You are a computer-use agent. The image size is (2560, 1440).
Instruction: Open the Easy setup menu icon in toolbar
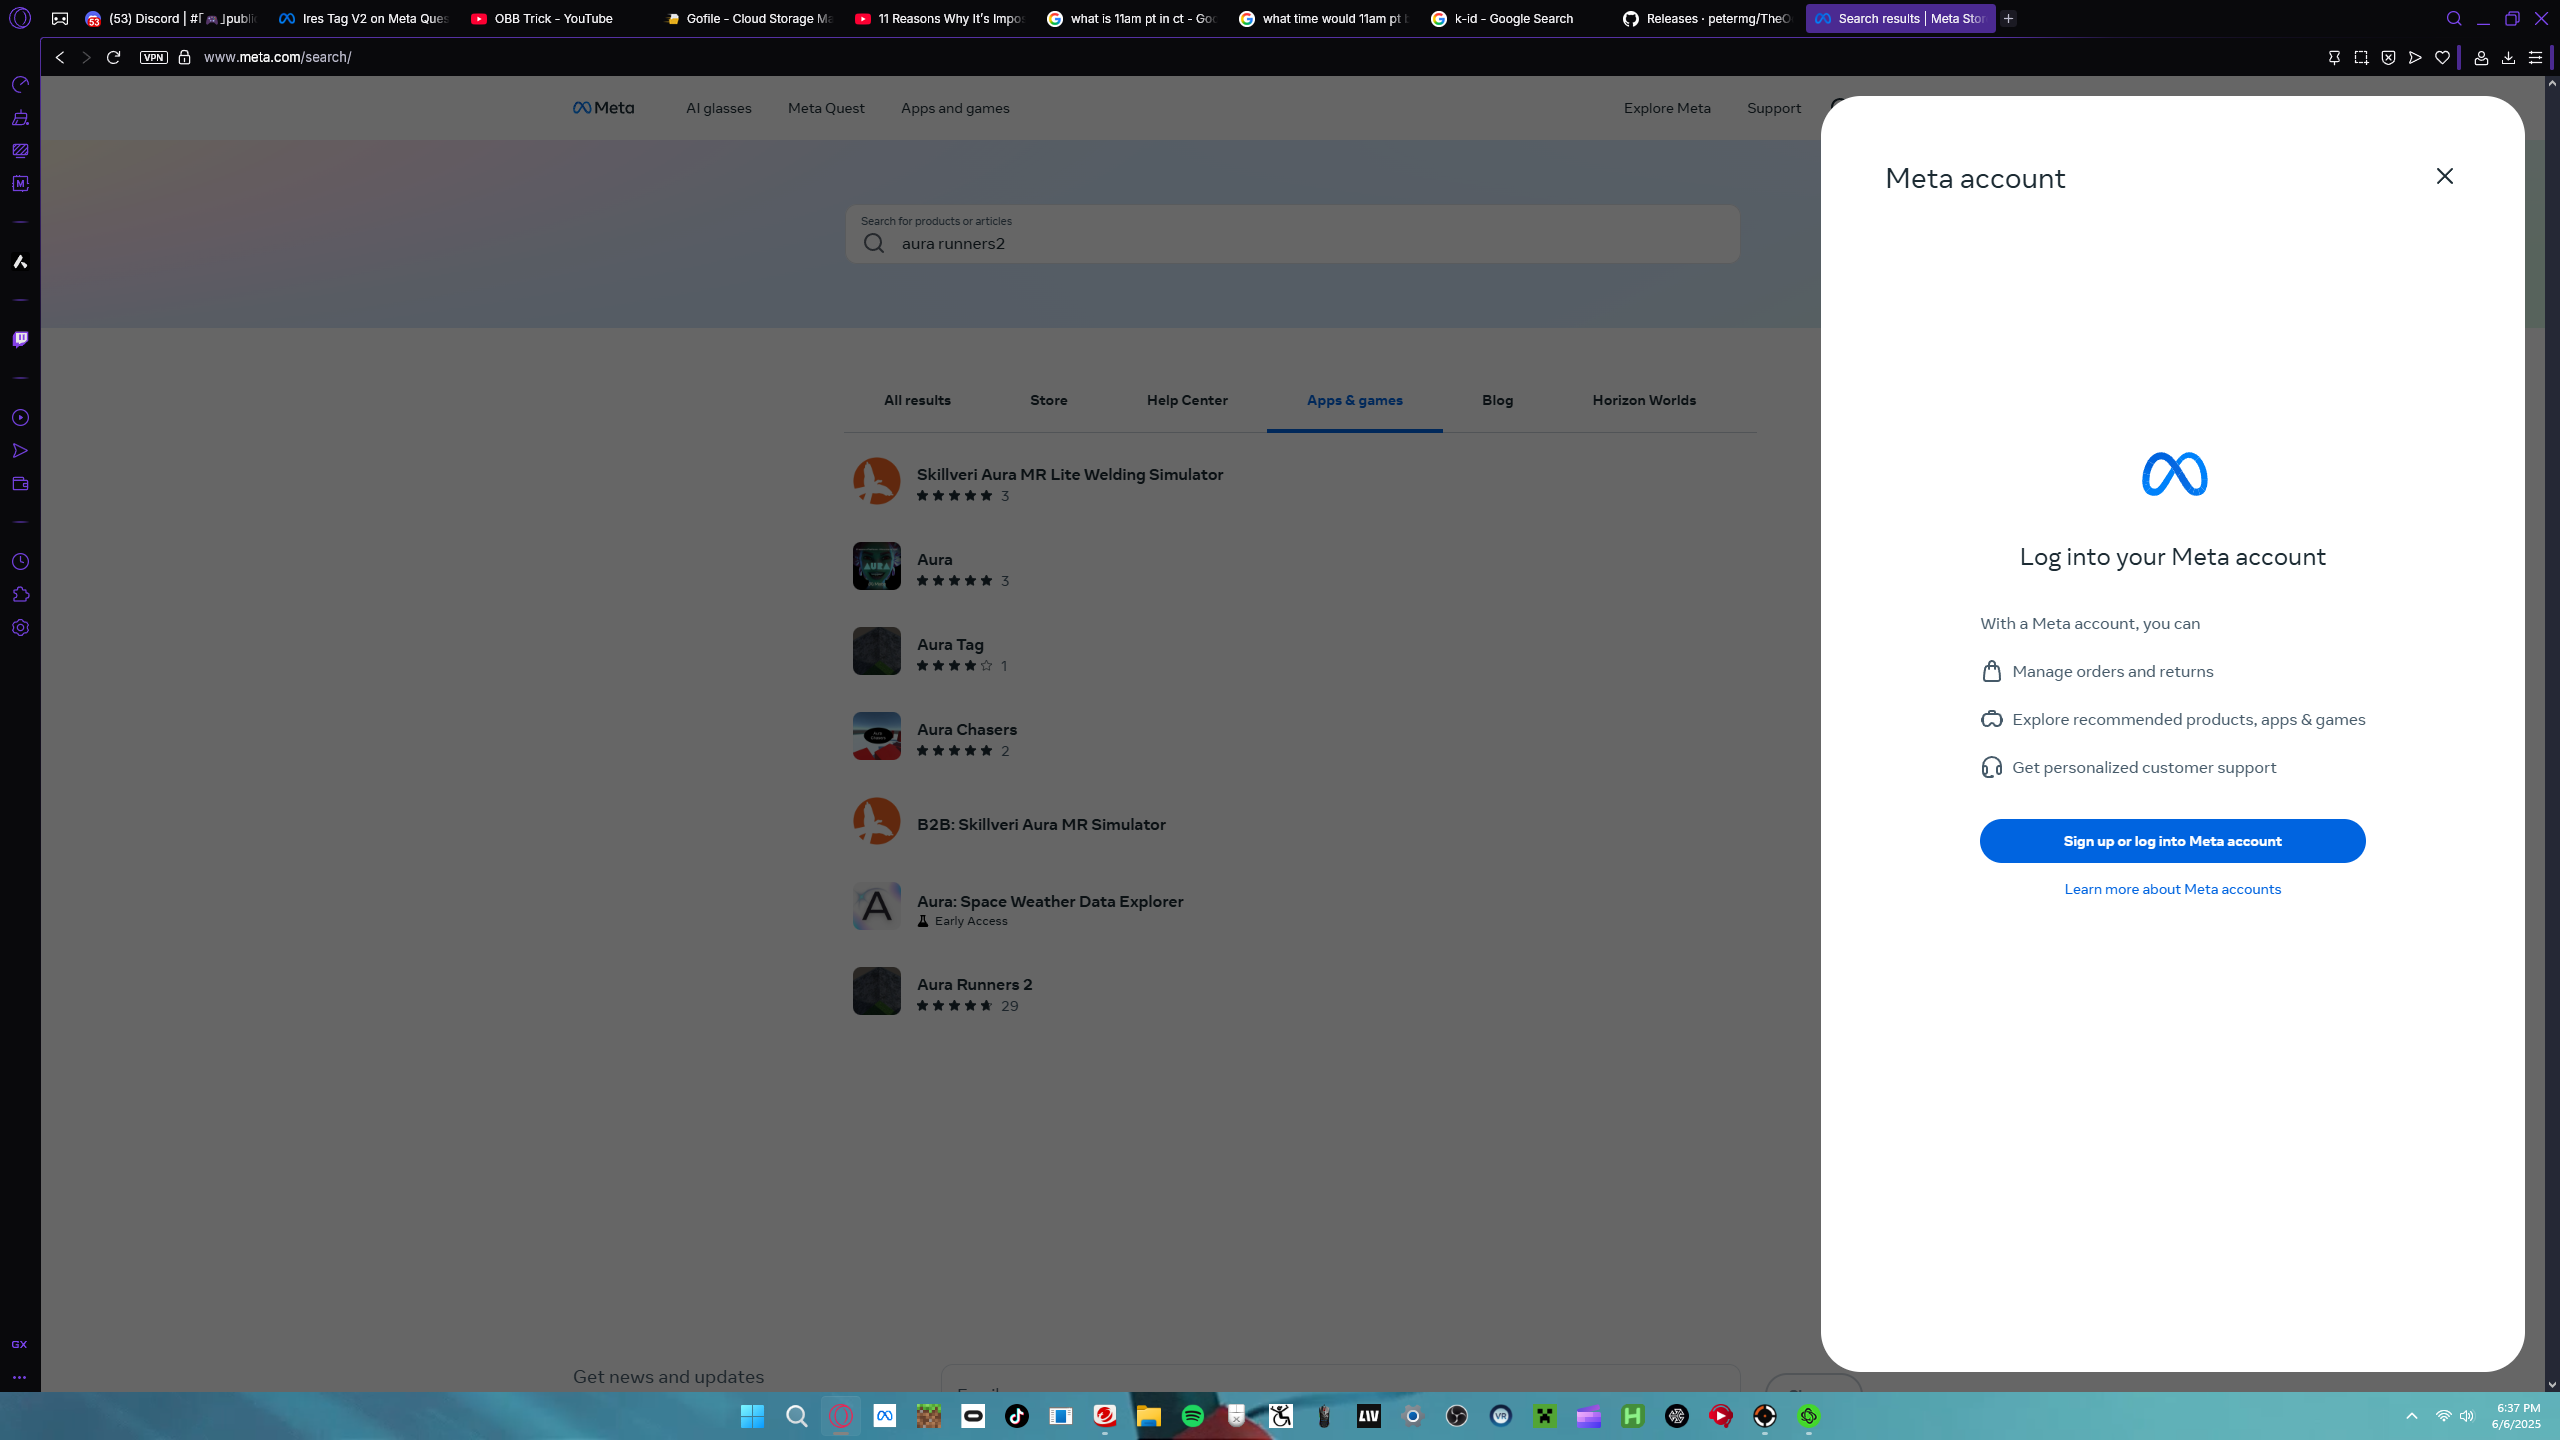tap(2535, 58)
